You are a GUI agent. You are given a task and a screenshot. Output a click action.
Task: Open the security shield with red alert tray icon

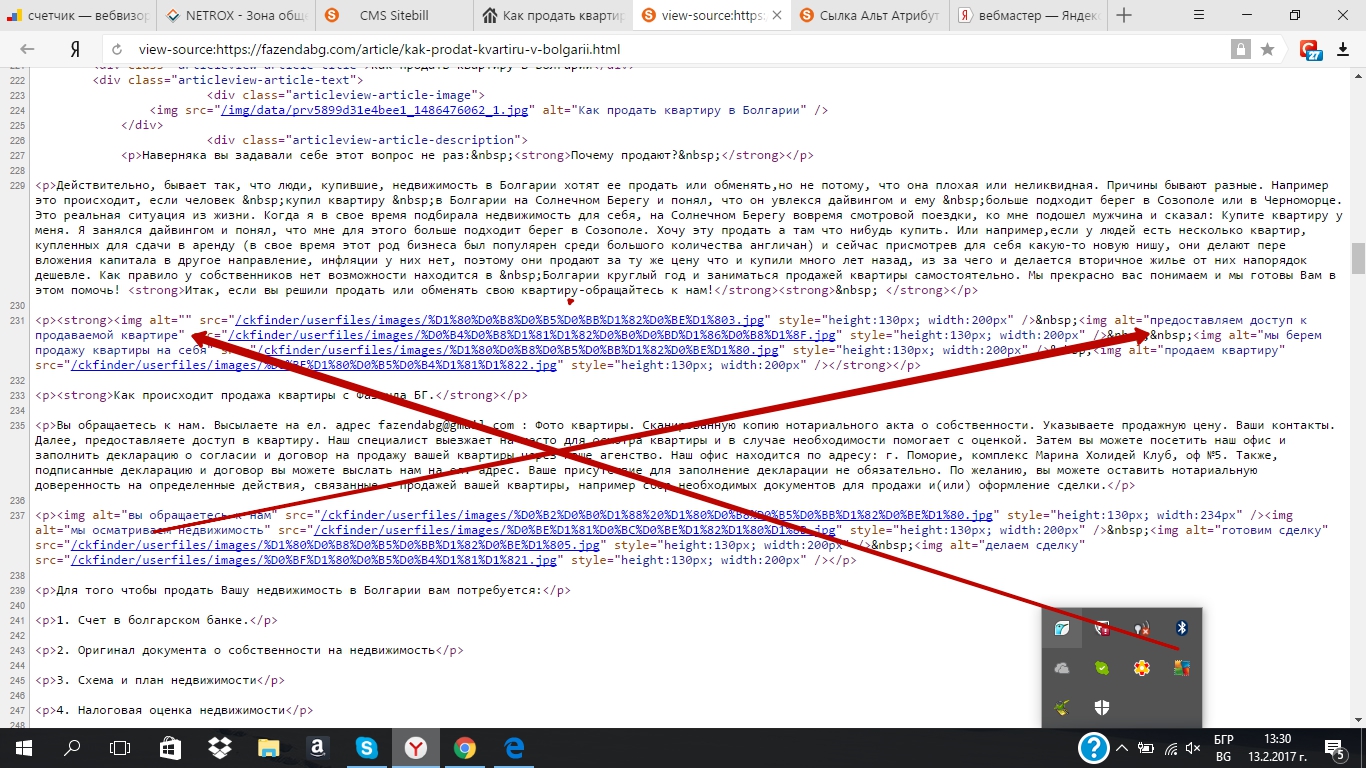tap(1101, 628)
